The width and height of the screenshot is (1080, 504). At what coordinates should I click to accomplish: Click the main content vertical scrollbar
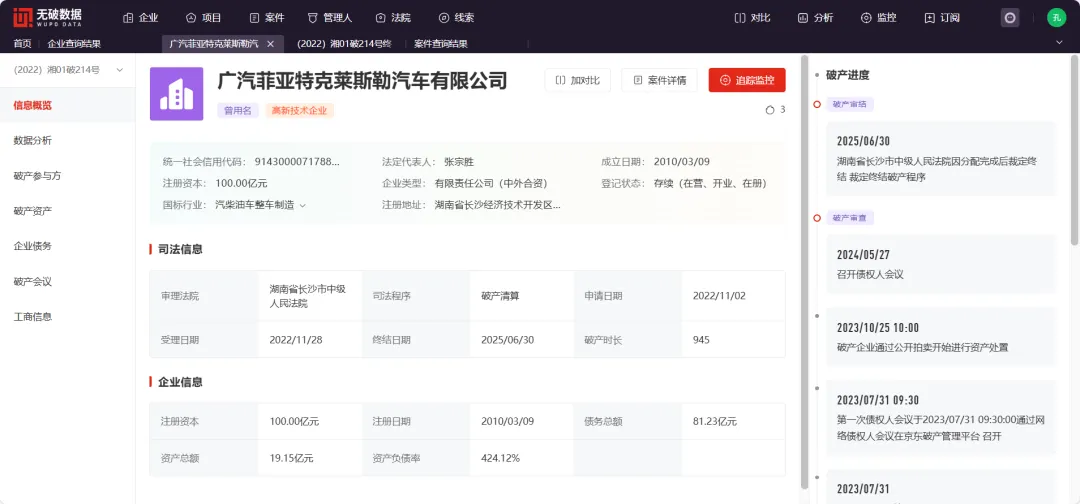click(x=804, y=271)
